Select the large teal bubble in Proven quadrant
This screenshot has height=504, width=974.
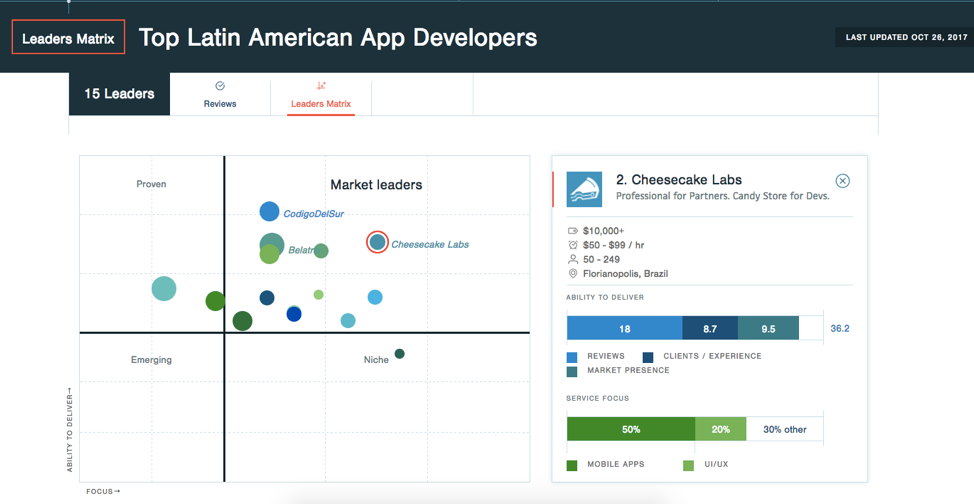click(x=164, y=288)
